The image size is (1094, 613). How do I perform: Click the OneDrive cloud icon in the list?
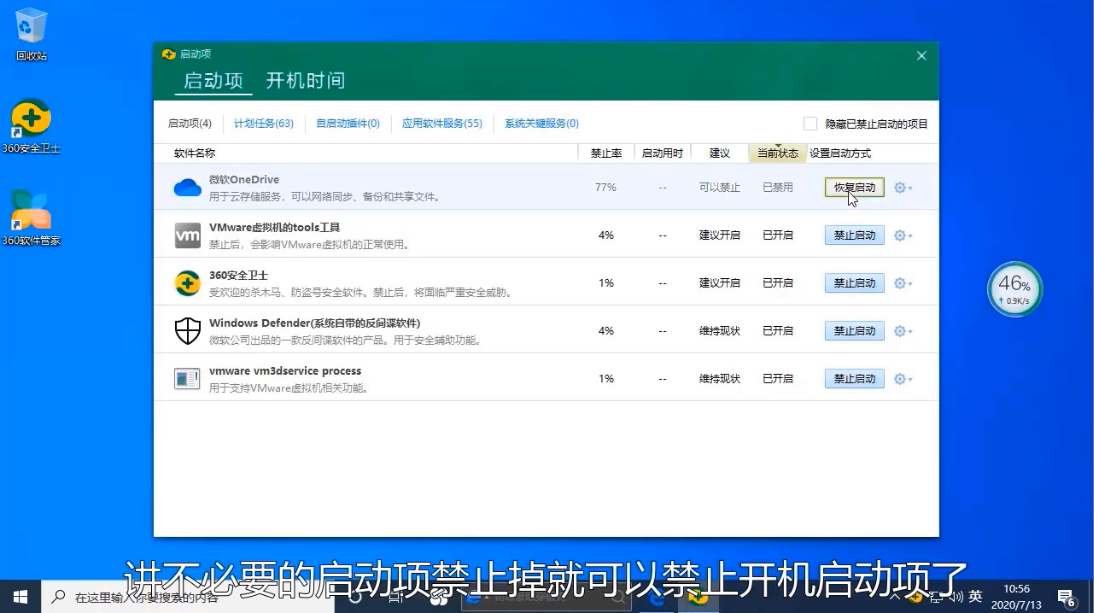coord(187,188)
